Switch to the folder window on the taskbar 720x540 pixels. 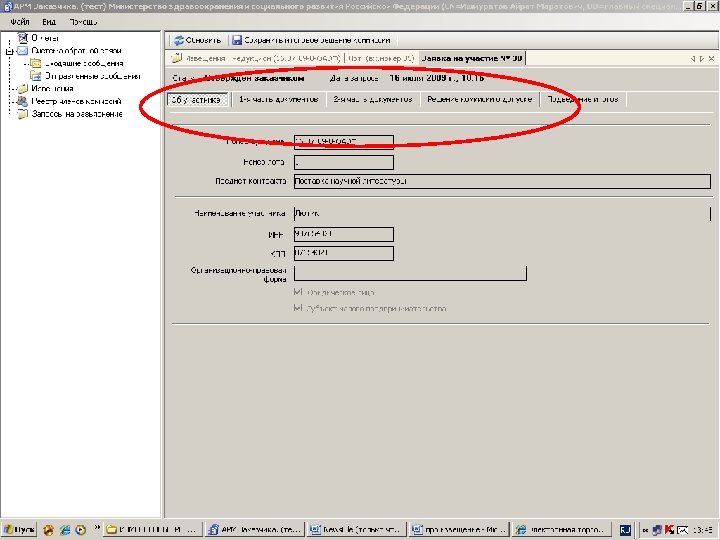(152, 530)
